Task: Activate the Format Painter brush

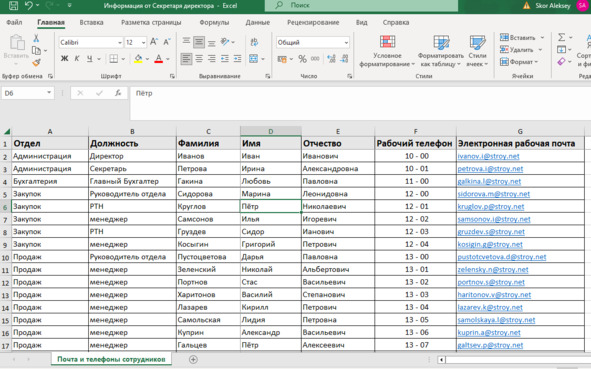Action: (36, 62)
